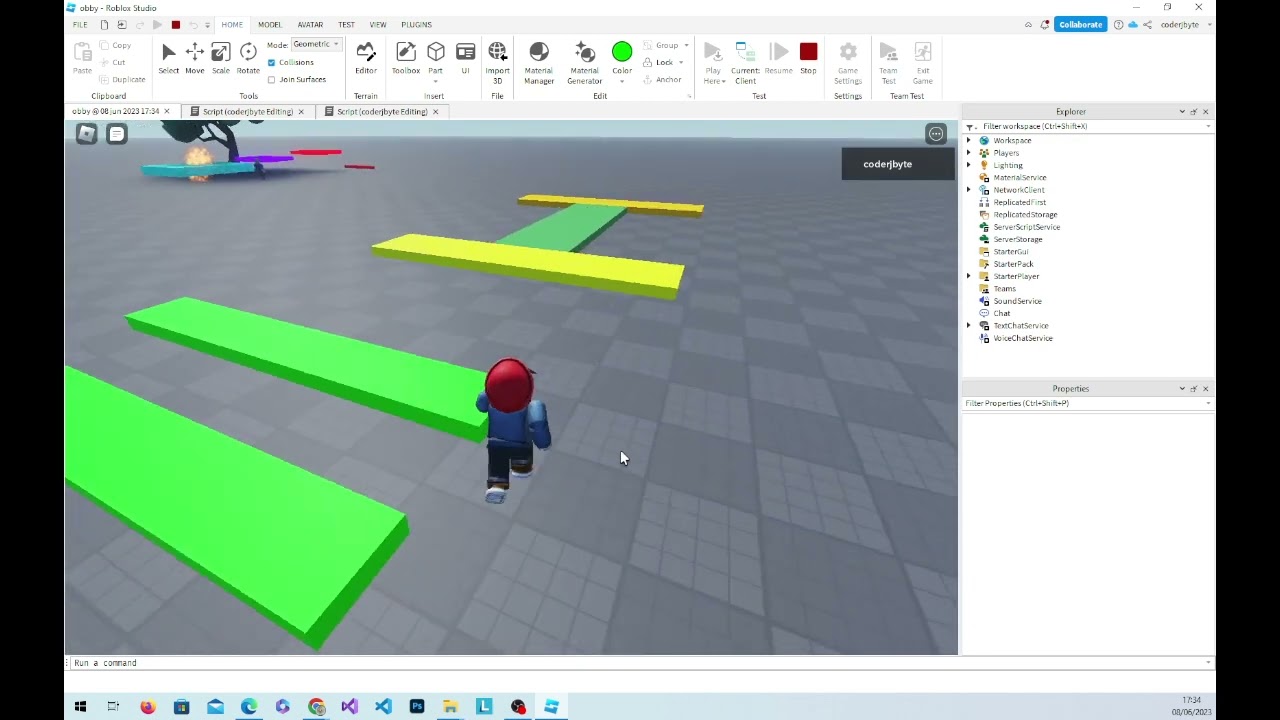Viewport: 1280px width, 720px height.
Task: Expand the NetworkClient tree node
Action: (x=968, y=190)
